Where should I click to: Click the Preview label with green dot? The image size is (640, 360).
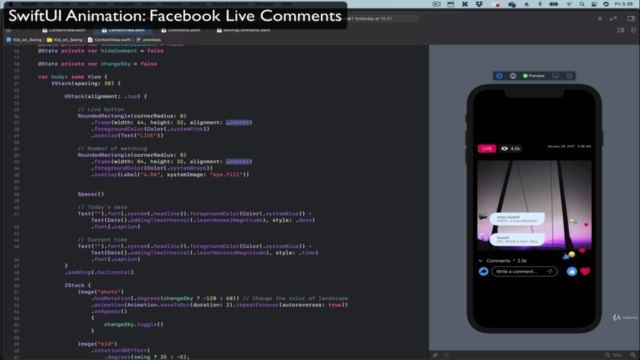point(534,76)
